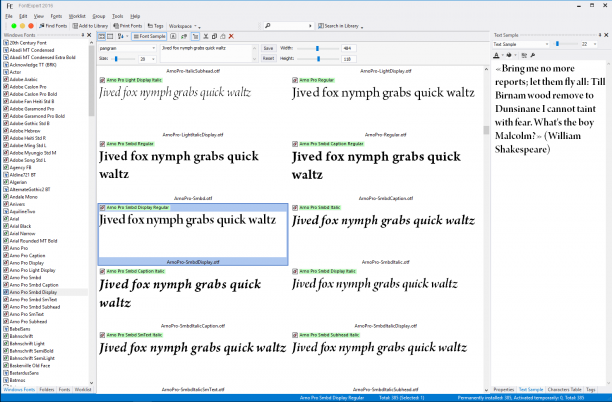This screenshot has width=612, height=402.
Task: Select Baskerville Old Face in font list
Action: (x=30, y=365)
